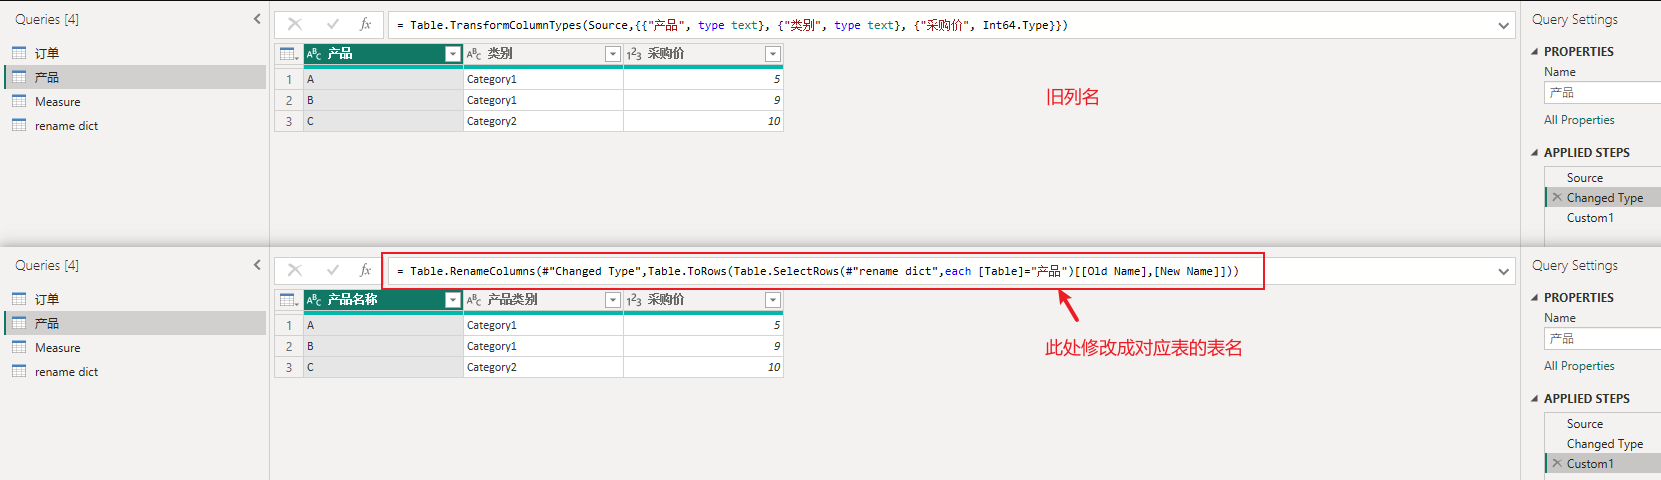
Task: Click the cancel X icon beside the Table.TransformColumnTypes formula
Action: 295,24
